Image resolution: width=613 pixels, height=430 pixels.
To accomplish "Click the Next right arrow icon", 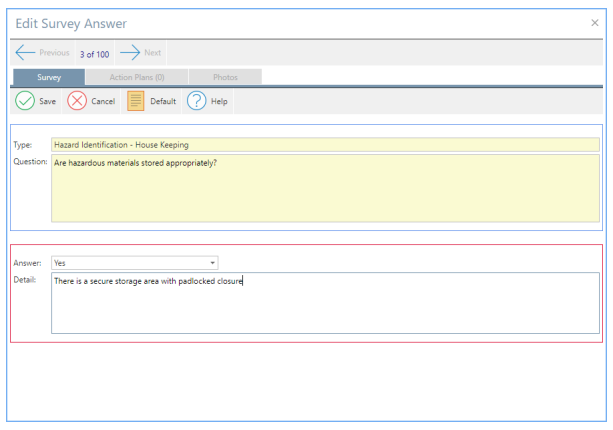I will click(x=130, y=53).
